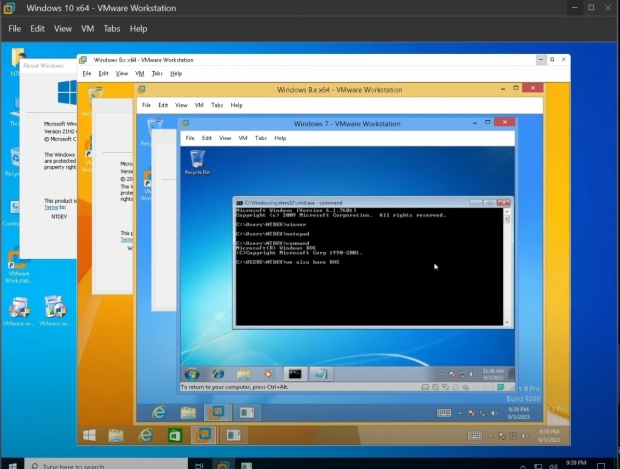Show hidden tray icons on inner Windows 8 taskbar

point(459,413)
